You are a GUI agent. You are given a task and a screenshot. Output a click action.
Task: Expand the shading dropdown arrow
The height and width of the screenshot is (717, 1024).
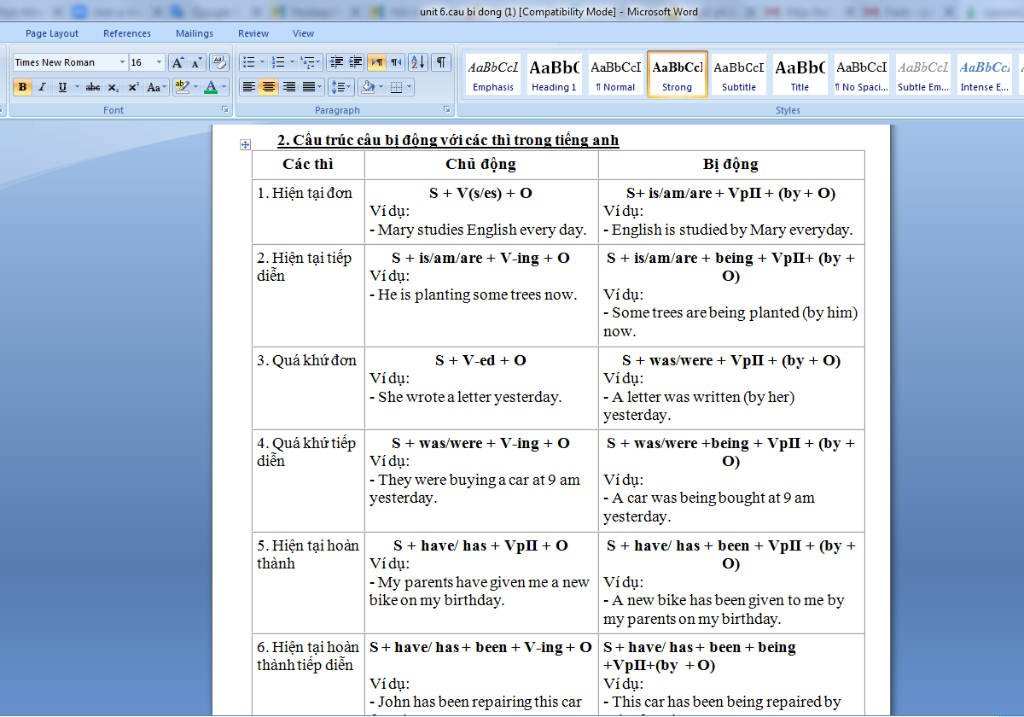(x=381, y=87)
